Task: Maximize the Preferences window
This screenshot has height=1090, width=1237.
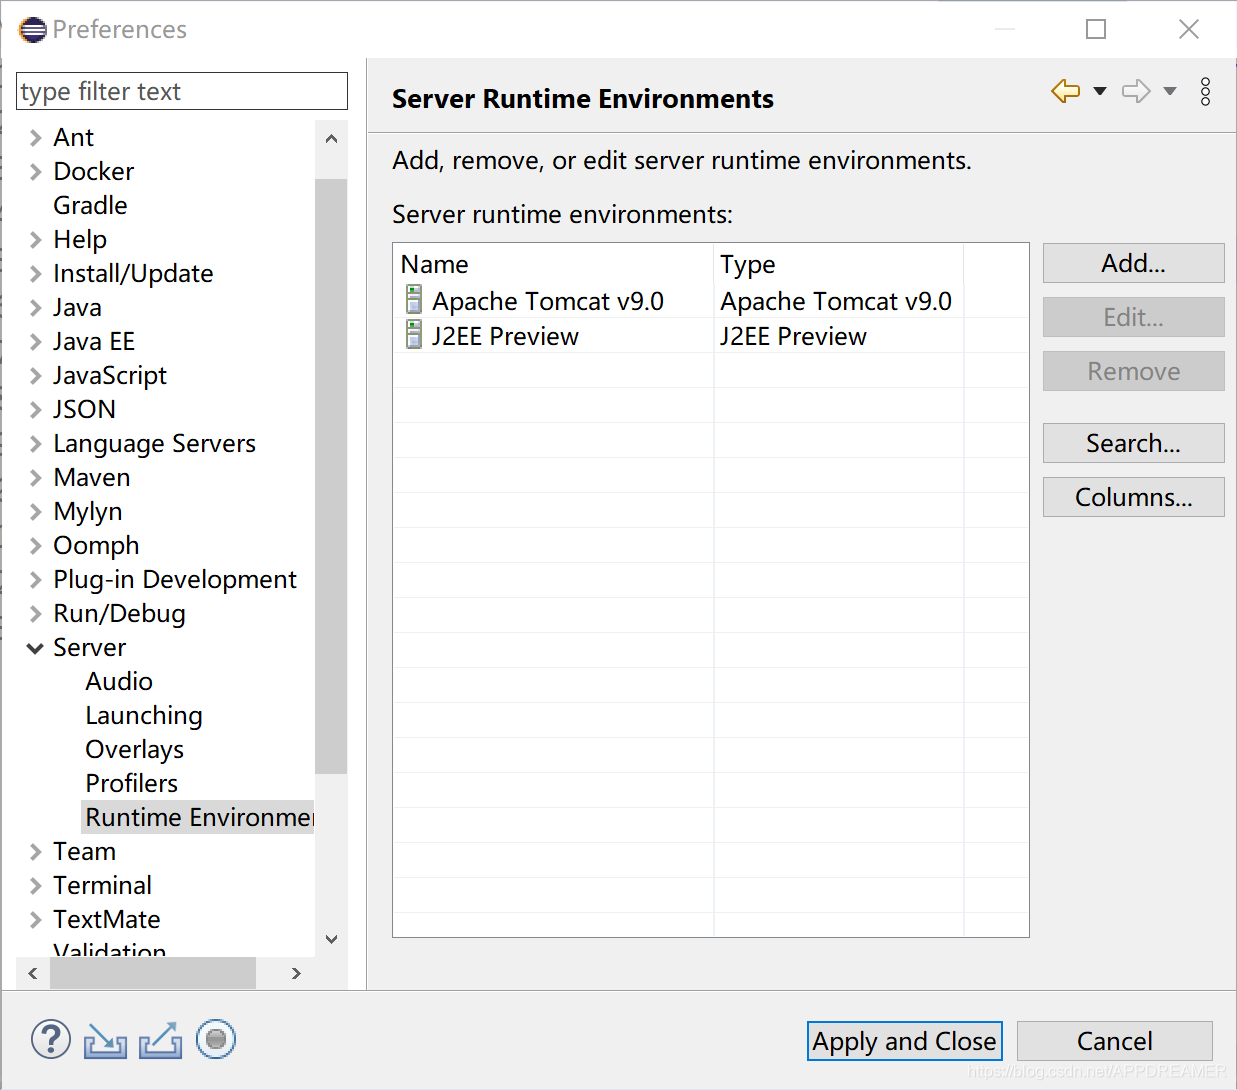Action: [x=1096, y=29]
